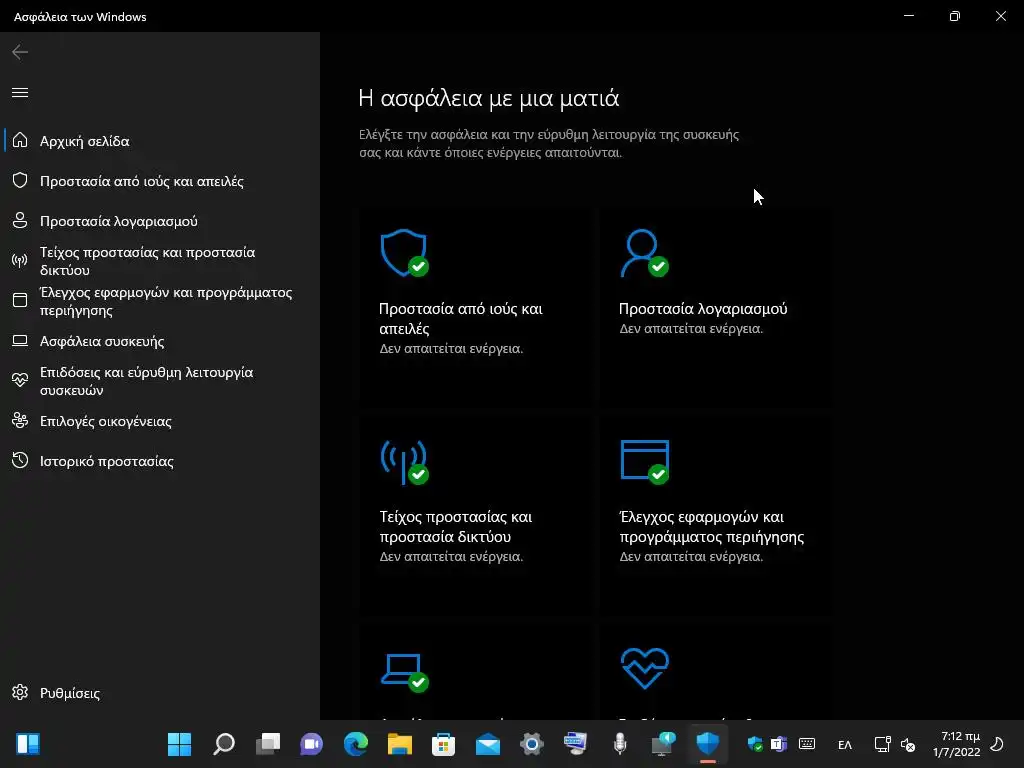Open Τείχος προστασίας και προστασία δικτύου tile title
This screenshot has width=1024, height=768.
[x=455, y=526]
